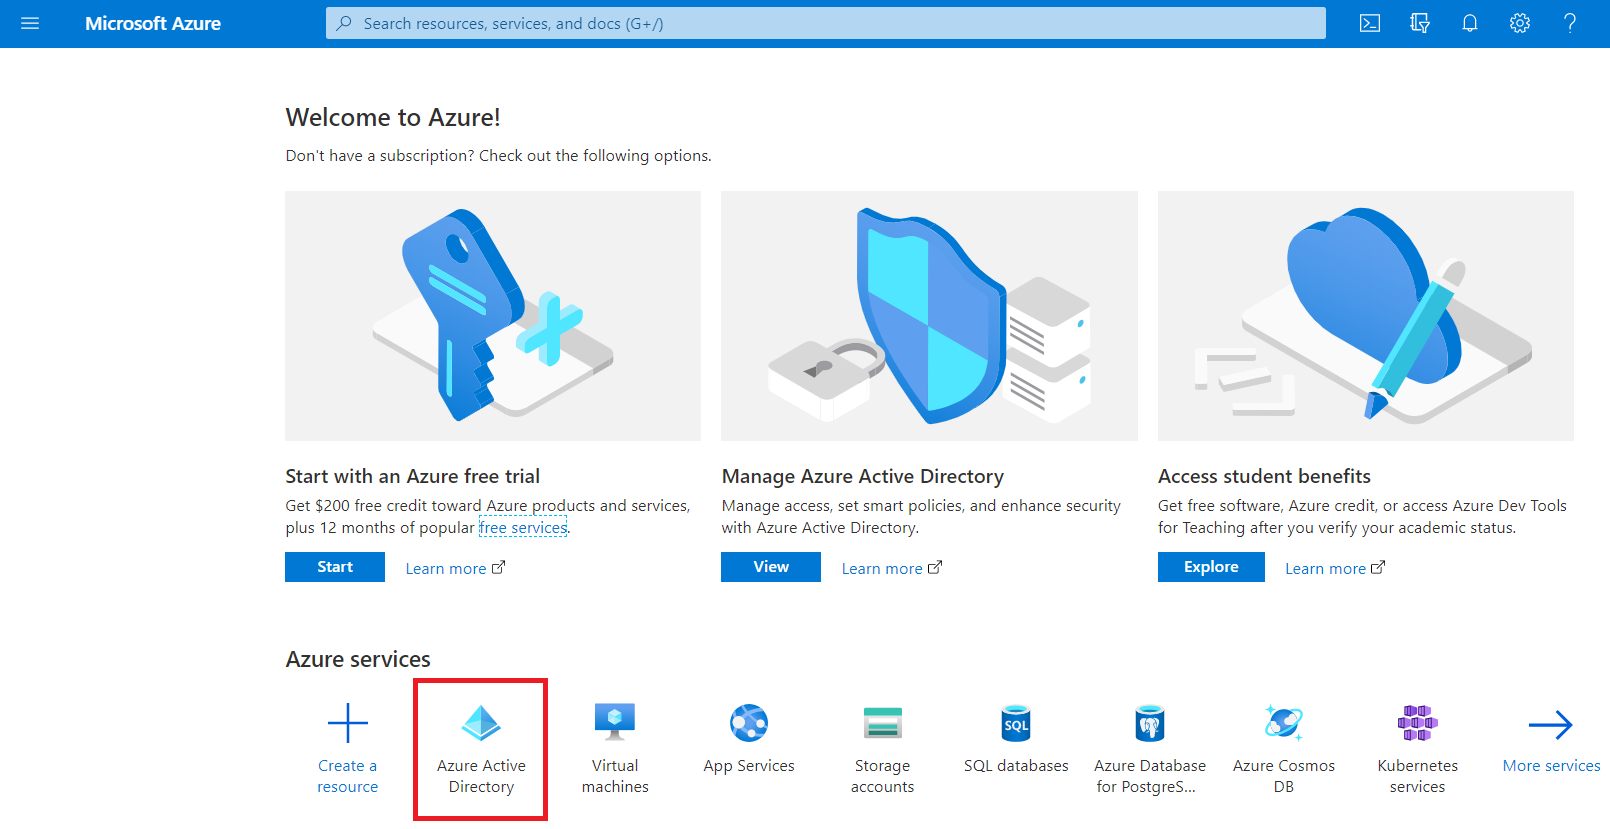Click the 'Access student benefits' heading
This screenshot has height=829, width=1610.
[x=1264, y=476]
